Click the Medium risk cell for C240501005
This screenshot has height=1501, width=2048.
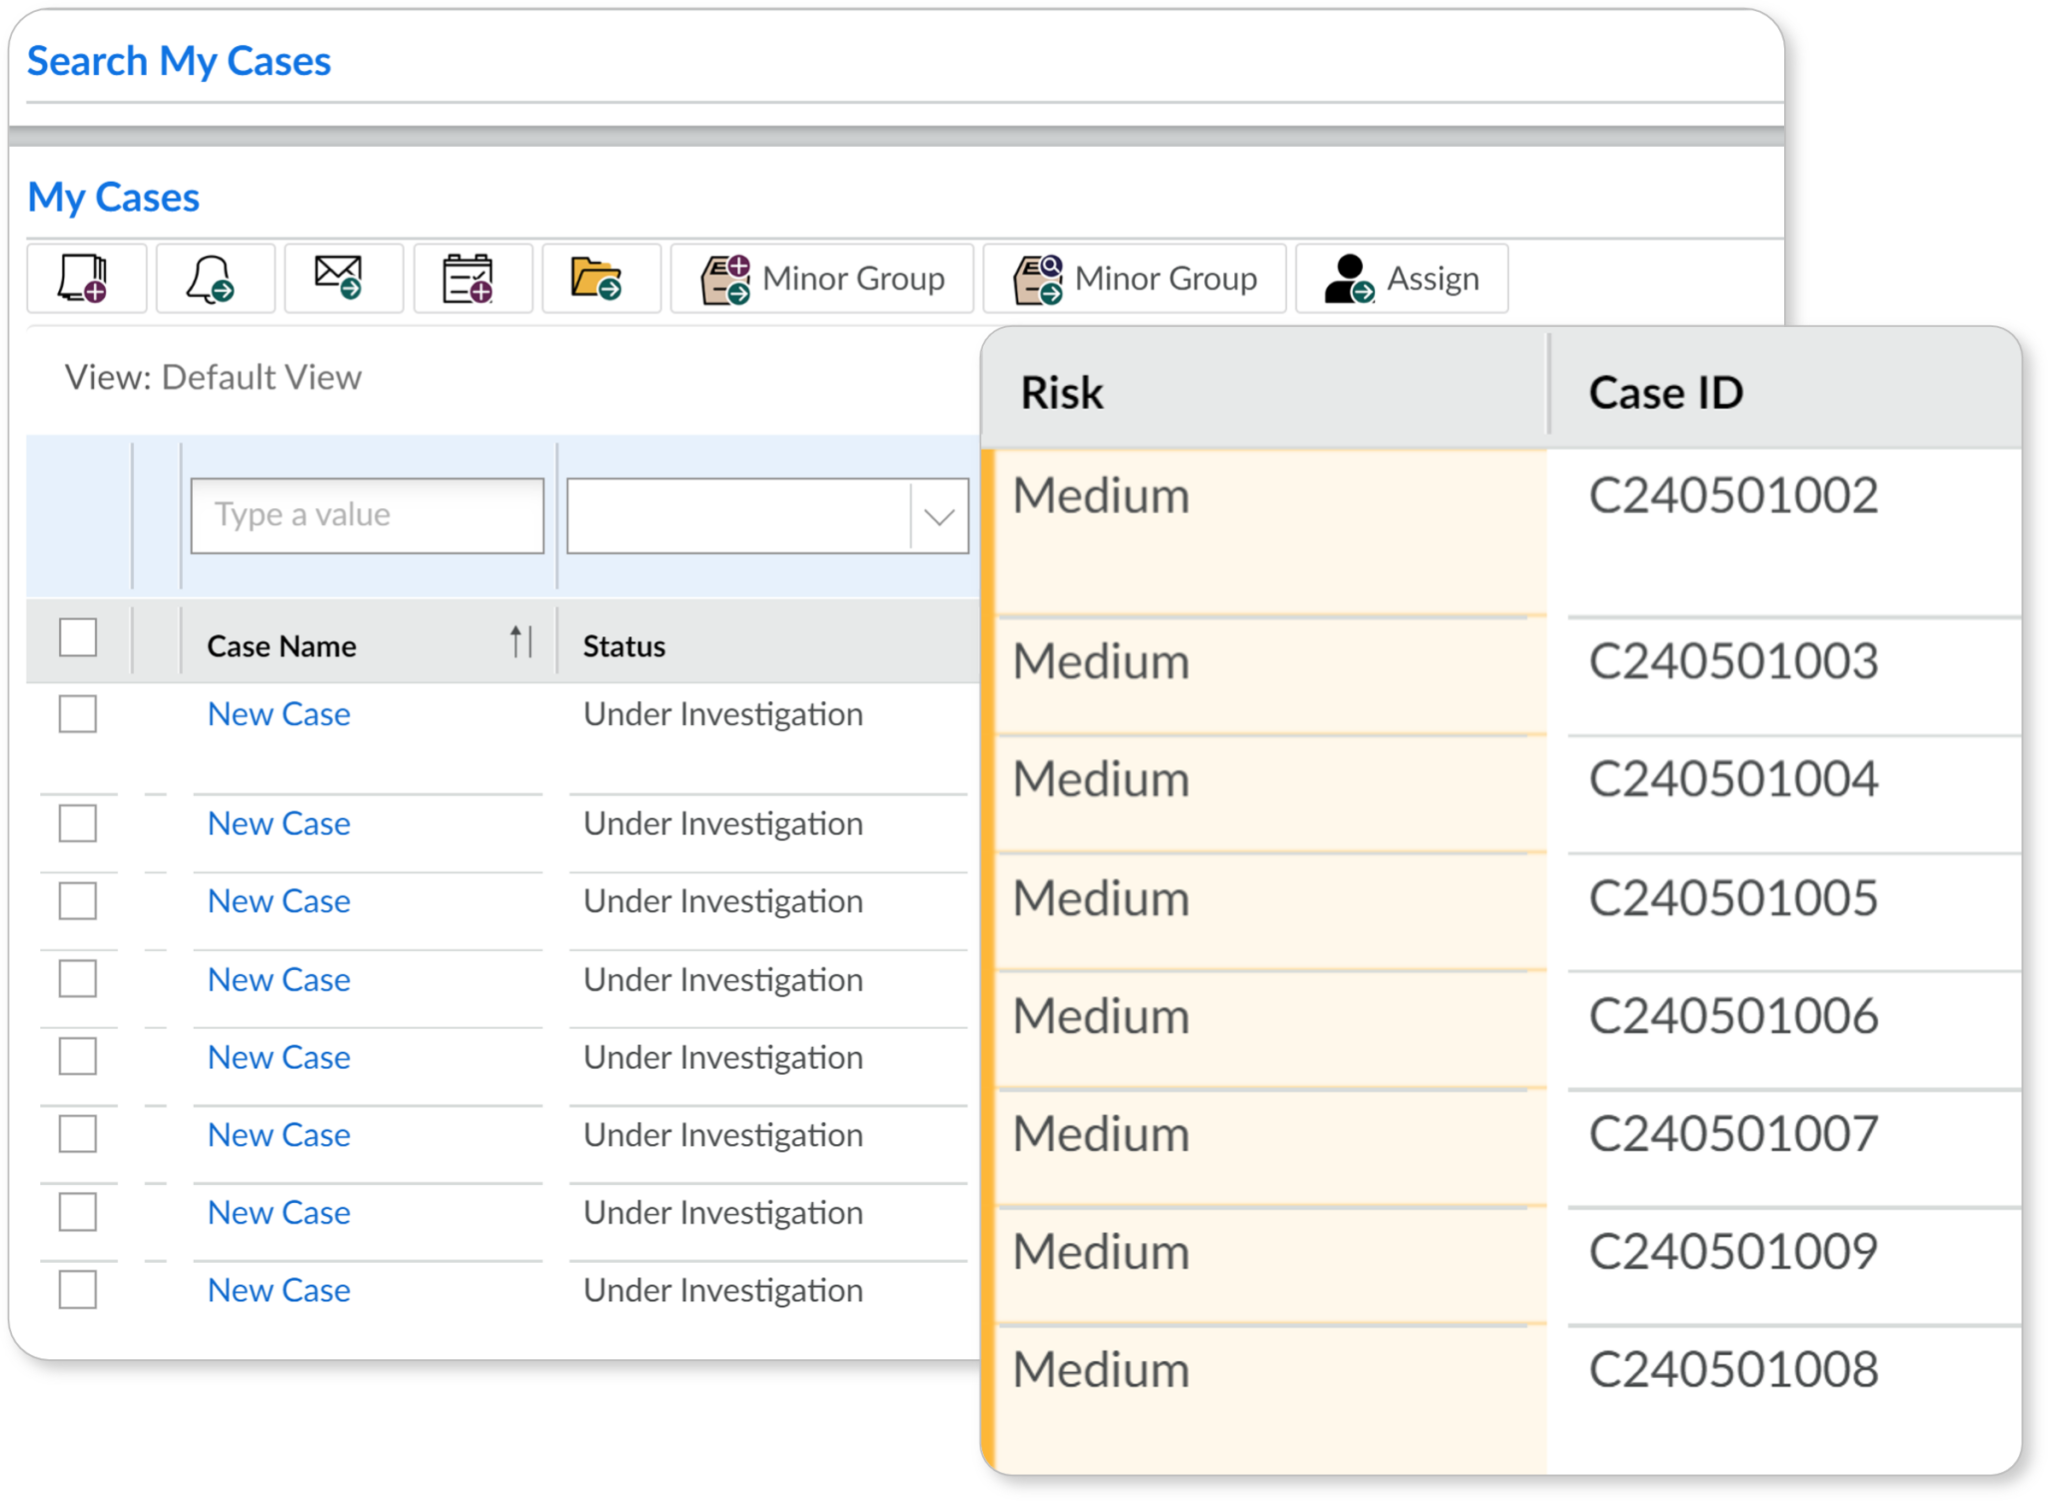tap(1101, 898)
